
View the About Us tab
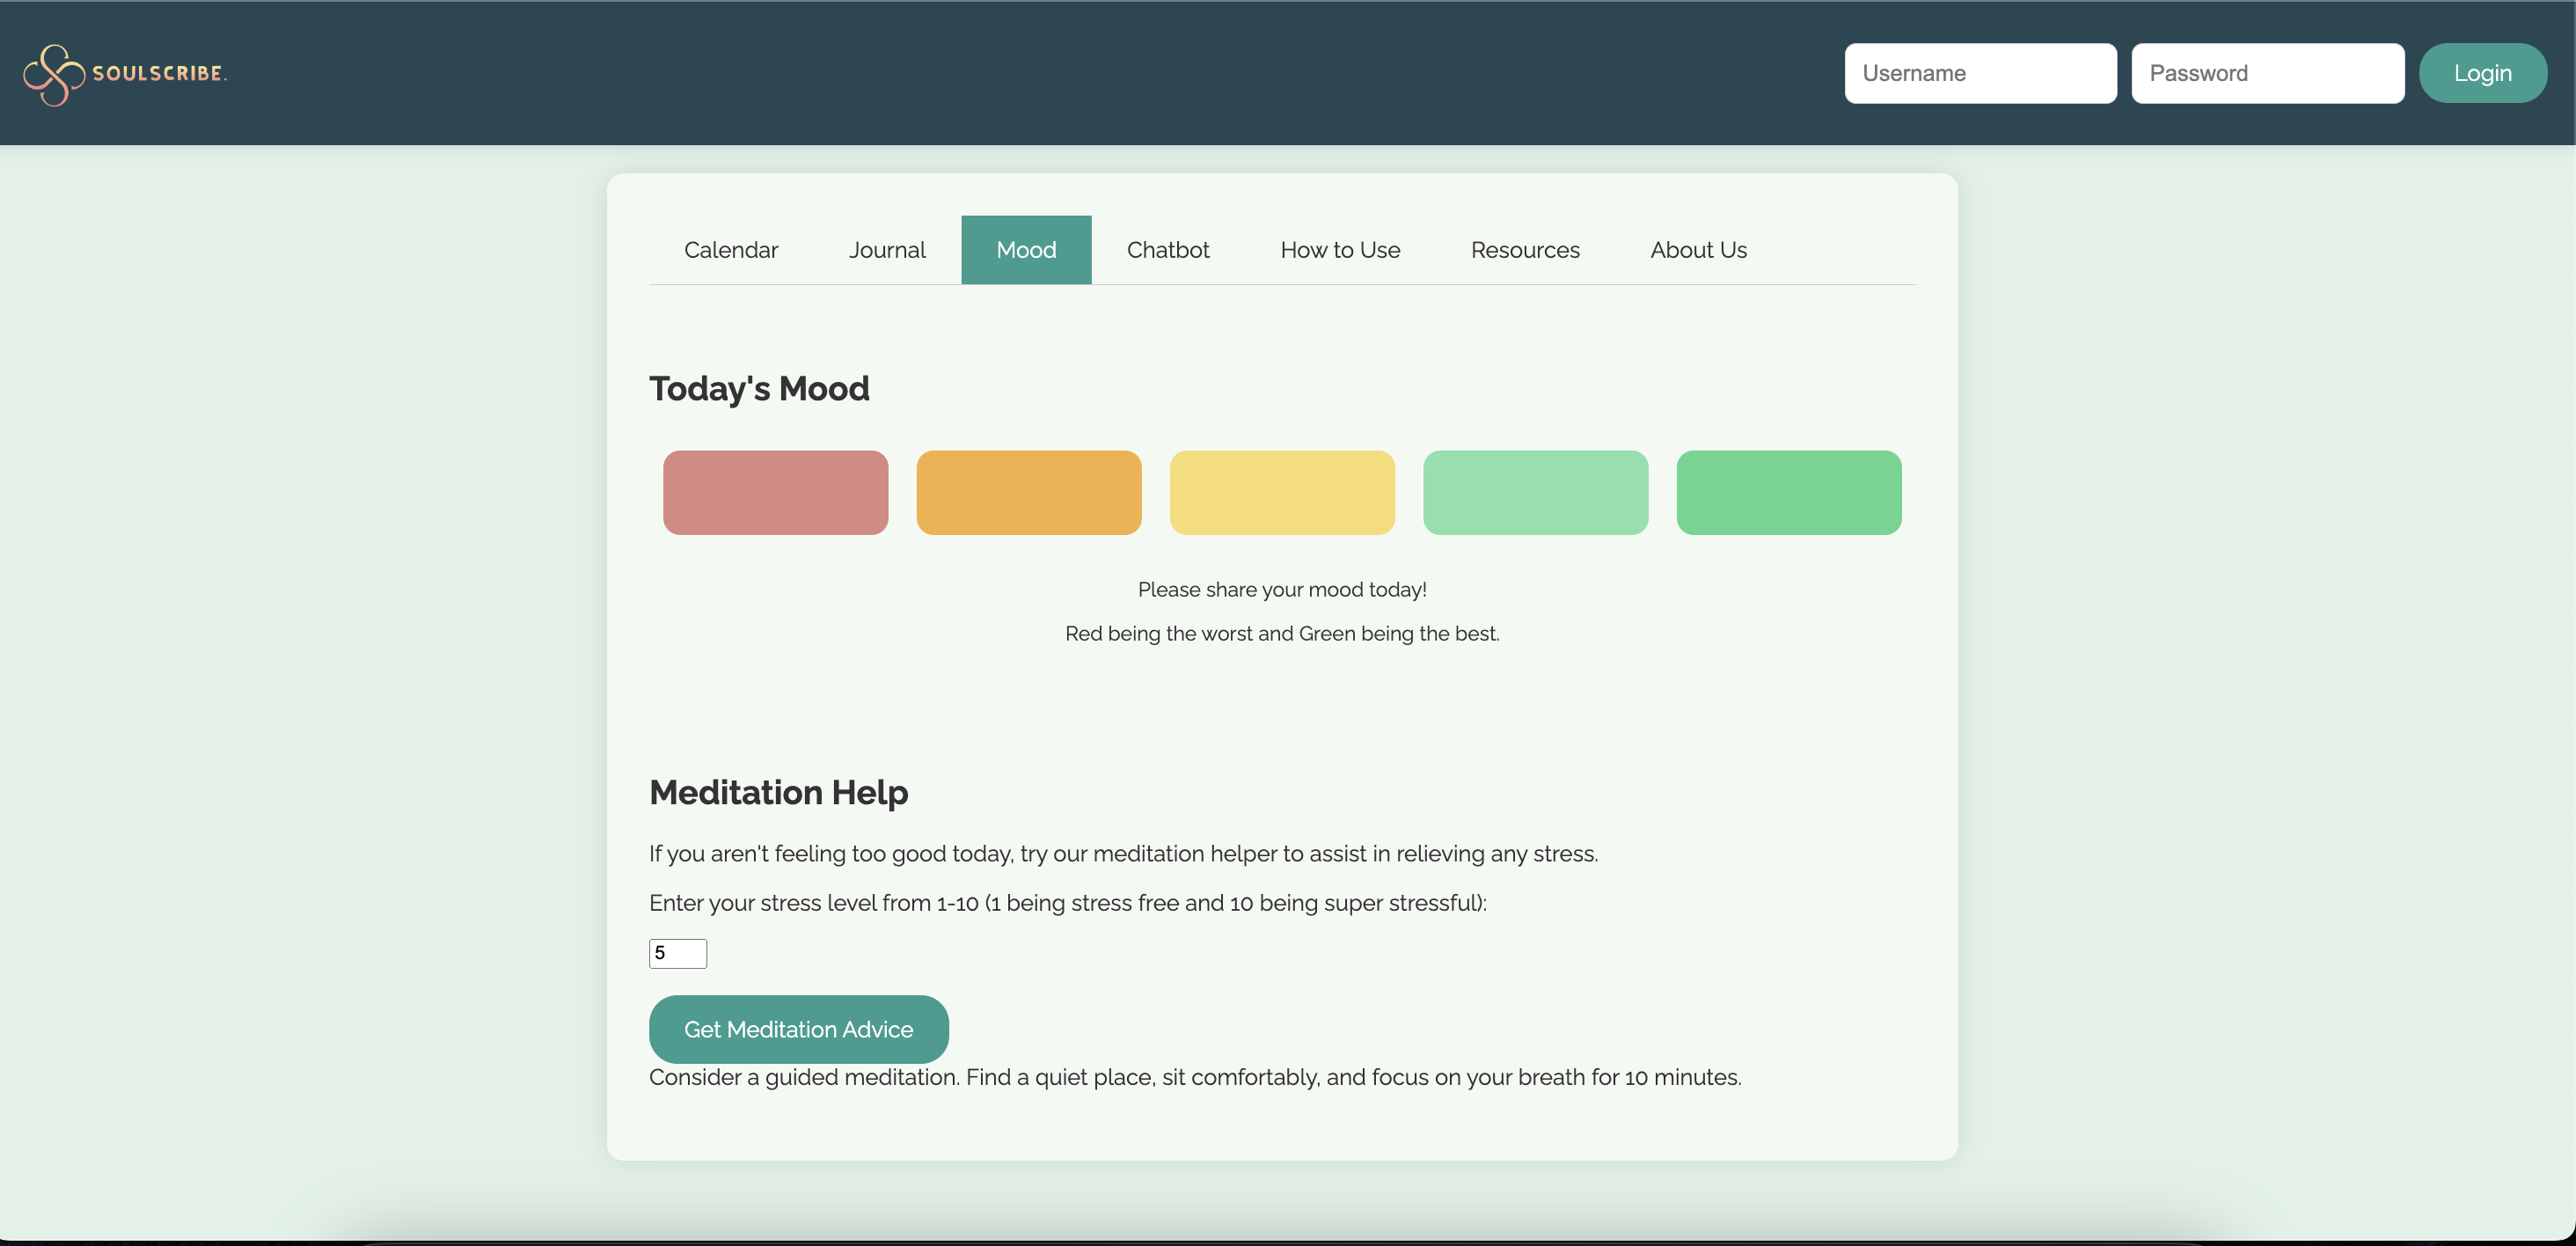(1697, 250)
